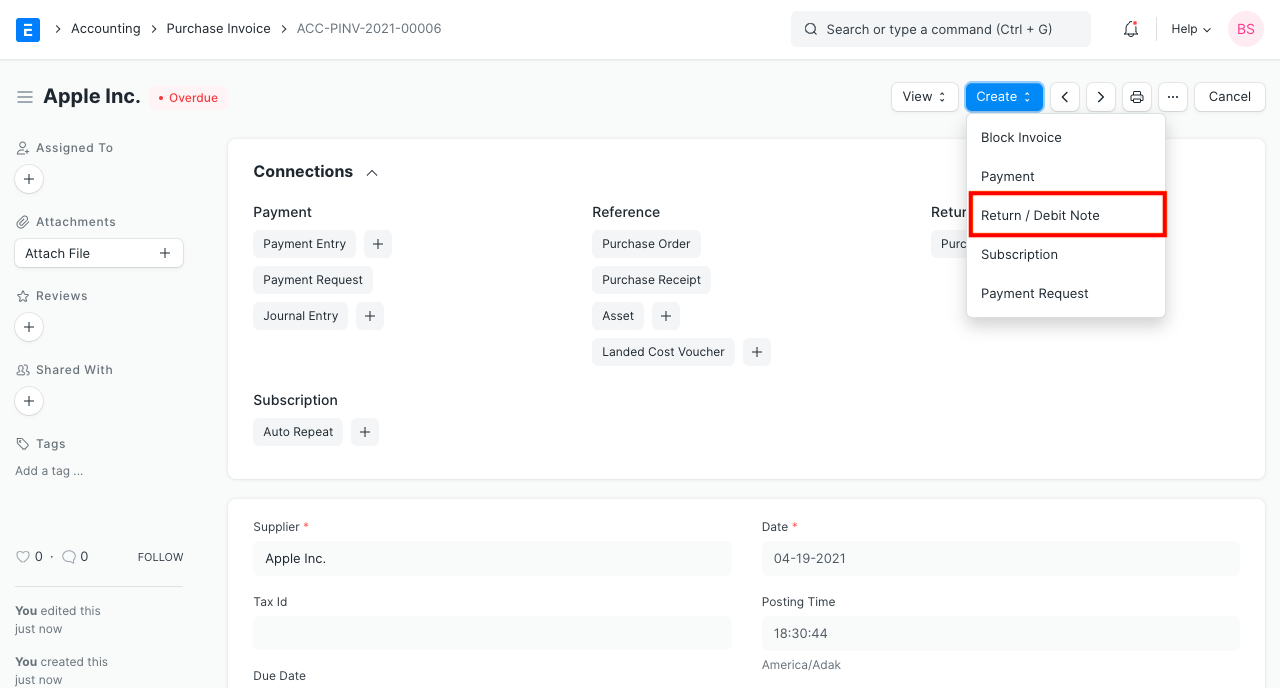Click the ERPNext home logo icon
This screenshot has width=1280, height=688.
pos(28,29)
